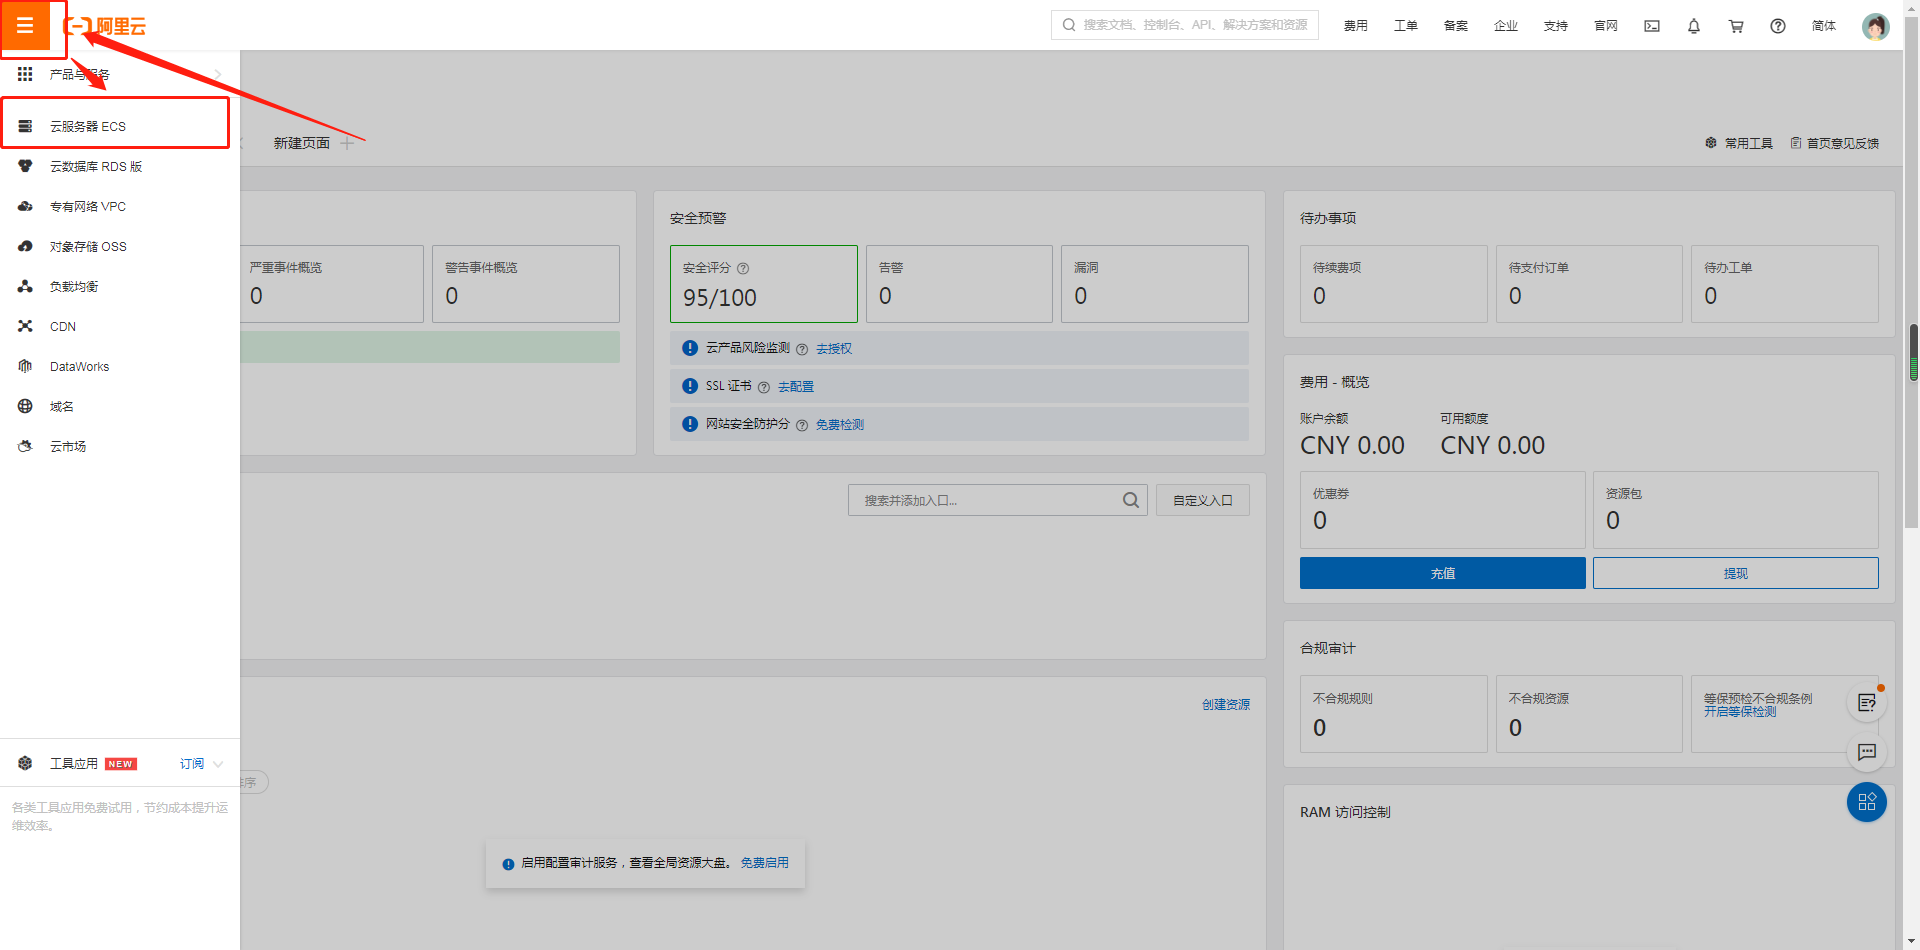Click the 提现 withdraw button
The width and height of the screenshot is (1920, 950).
click(1735, 573)
